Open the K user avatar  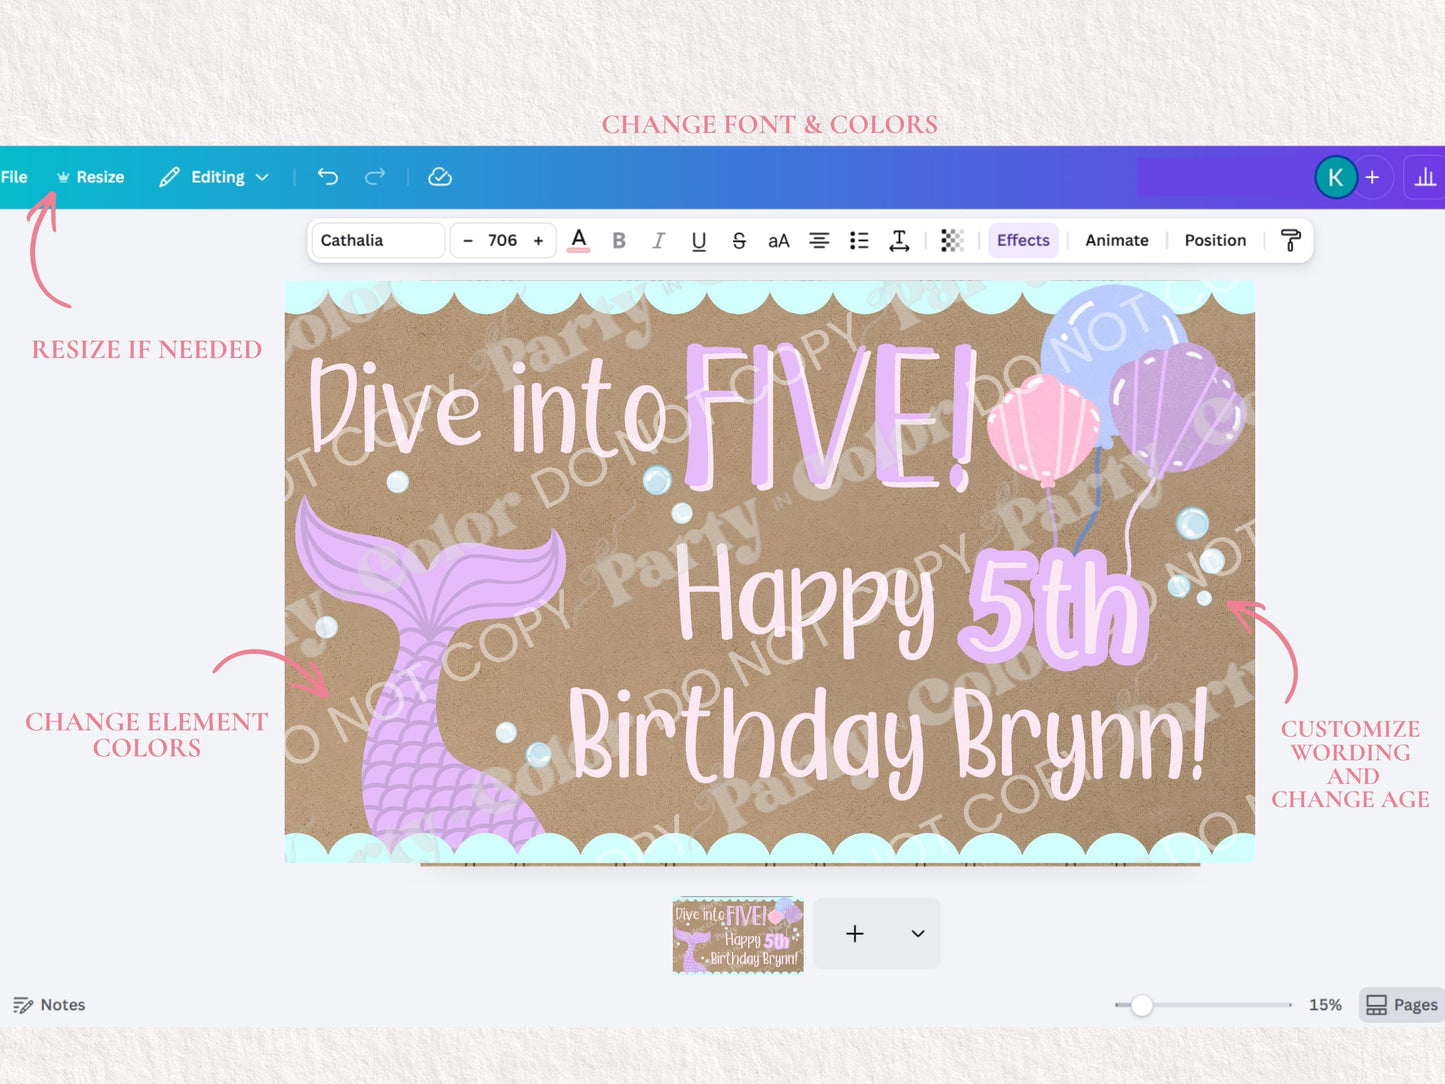coord(1335,178)
